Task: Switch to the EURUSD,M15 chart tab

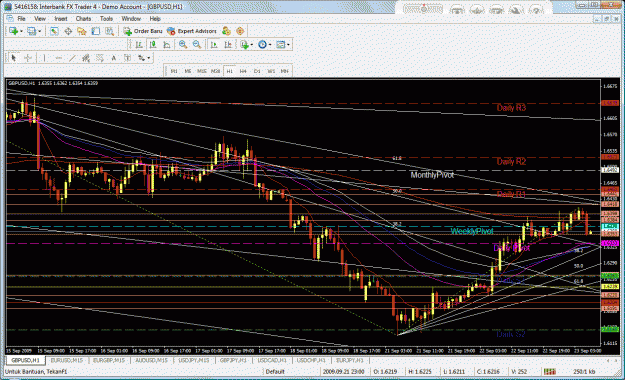Action: point(67,360)
